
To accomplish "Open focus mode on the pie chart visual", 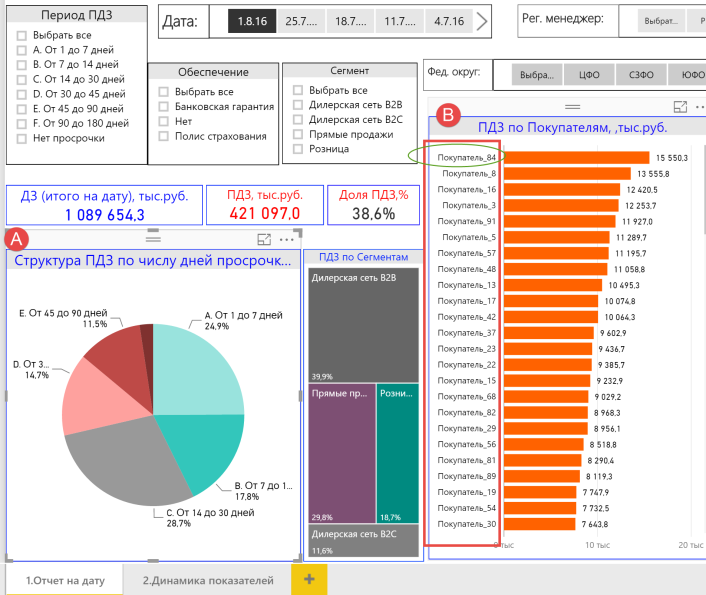I will (x=264, y=240).
